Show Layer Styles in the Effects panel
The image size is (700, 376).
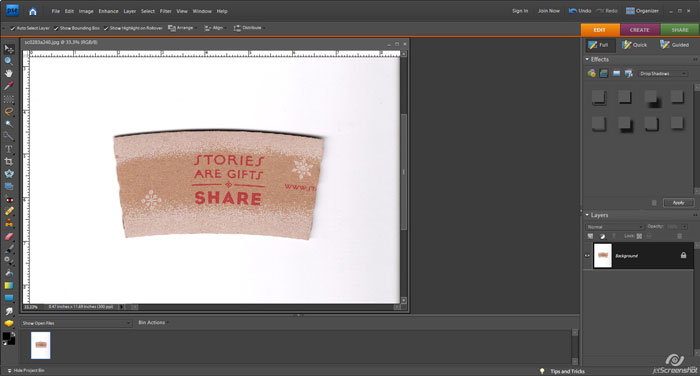(x=604, y=73)
